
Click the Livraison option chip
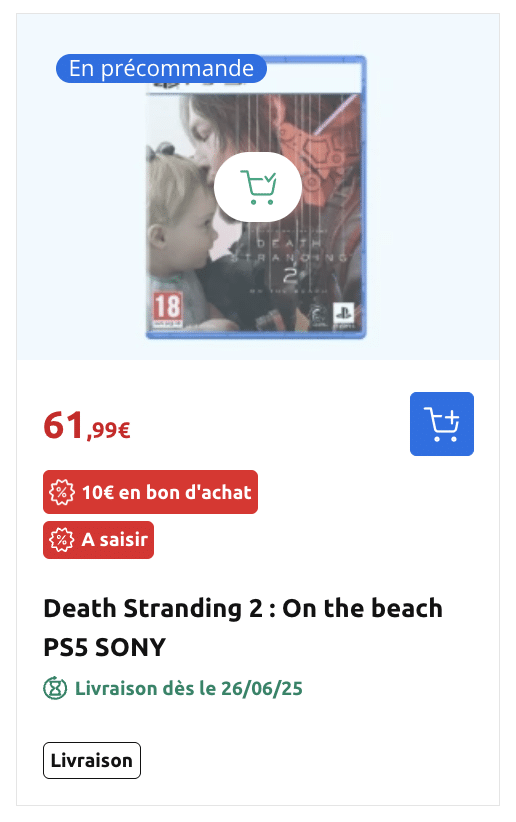(x=92, y=761)
